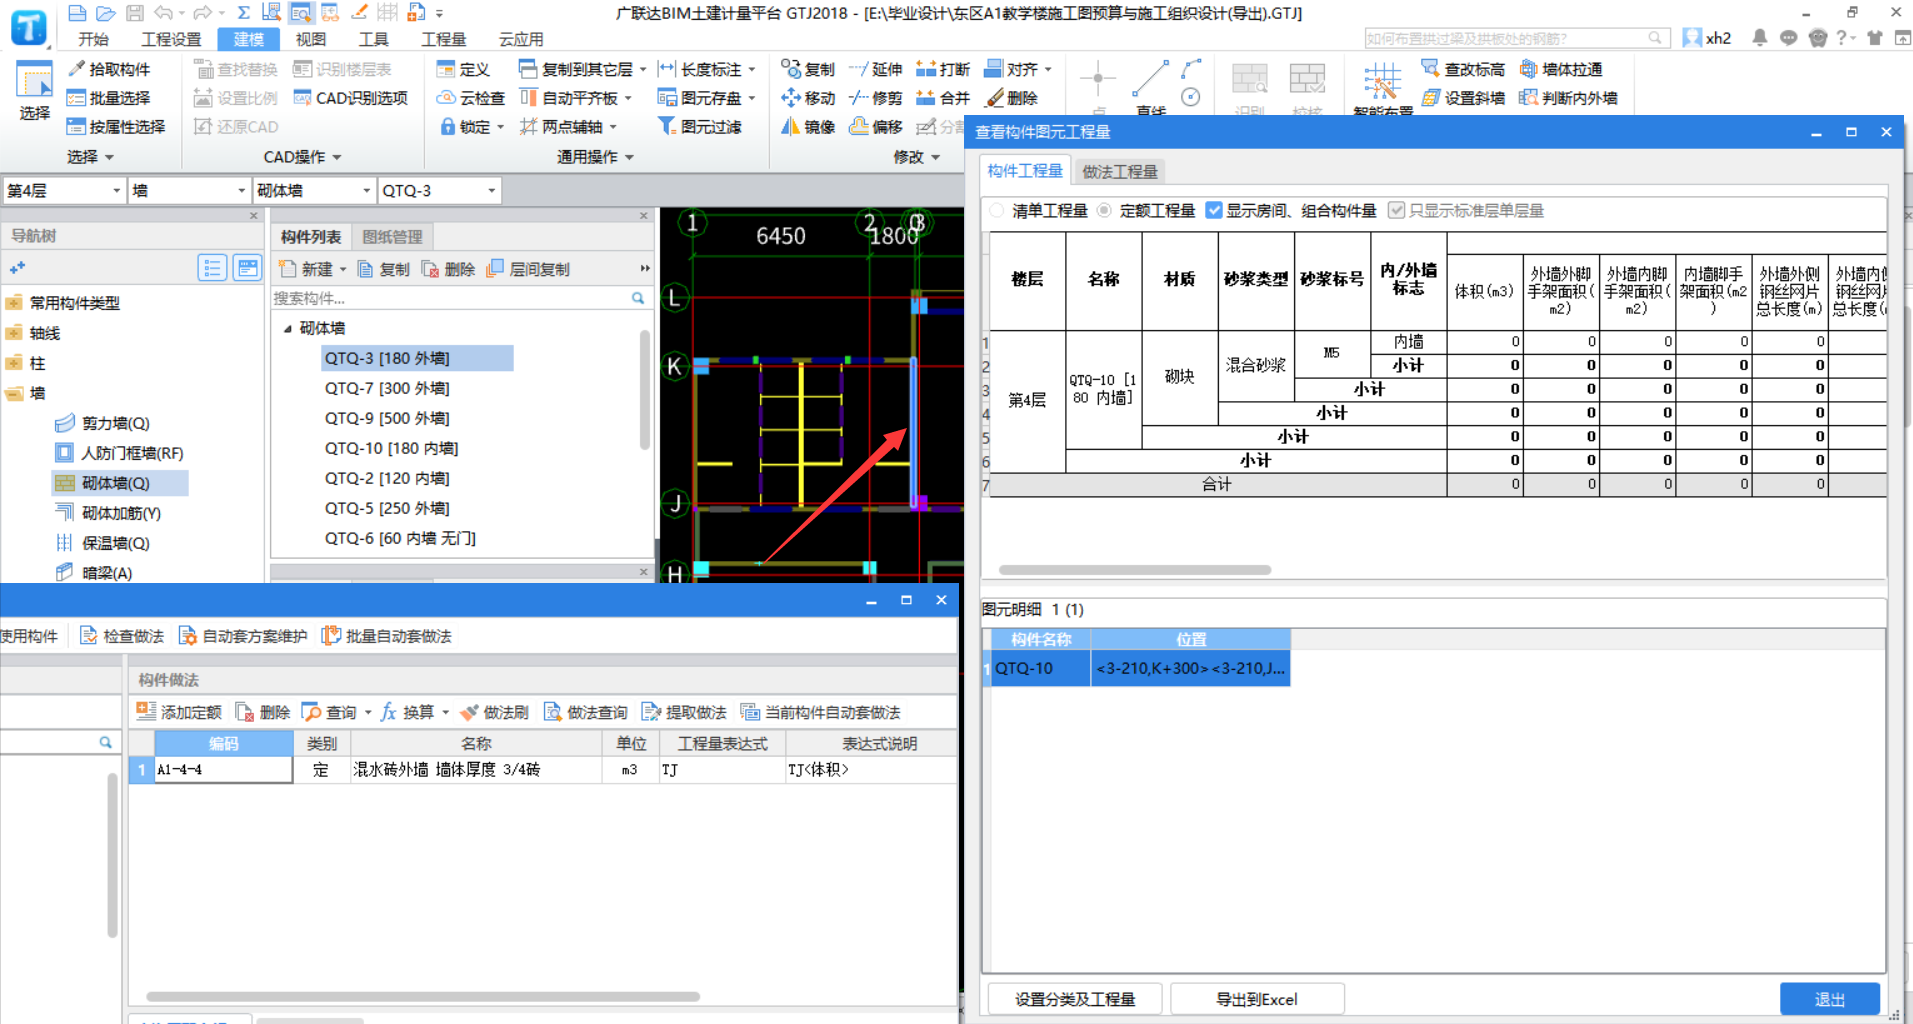The width and height of the screenshot is (1913, 1024).
Task: Toggle 显示房间、组合构件量 checkbox
Action: [x=1214, y=211]
